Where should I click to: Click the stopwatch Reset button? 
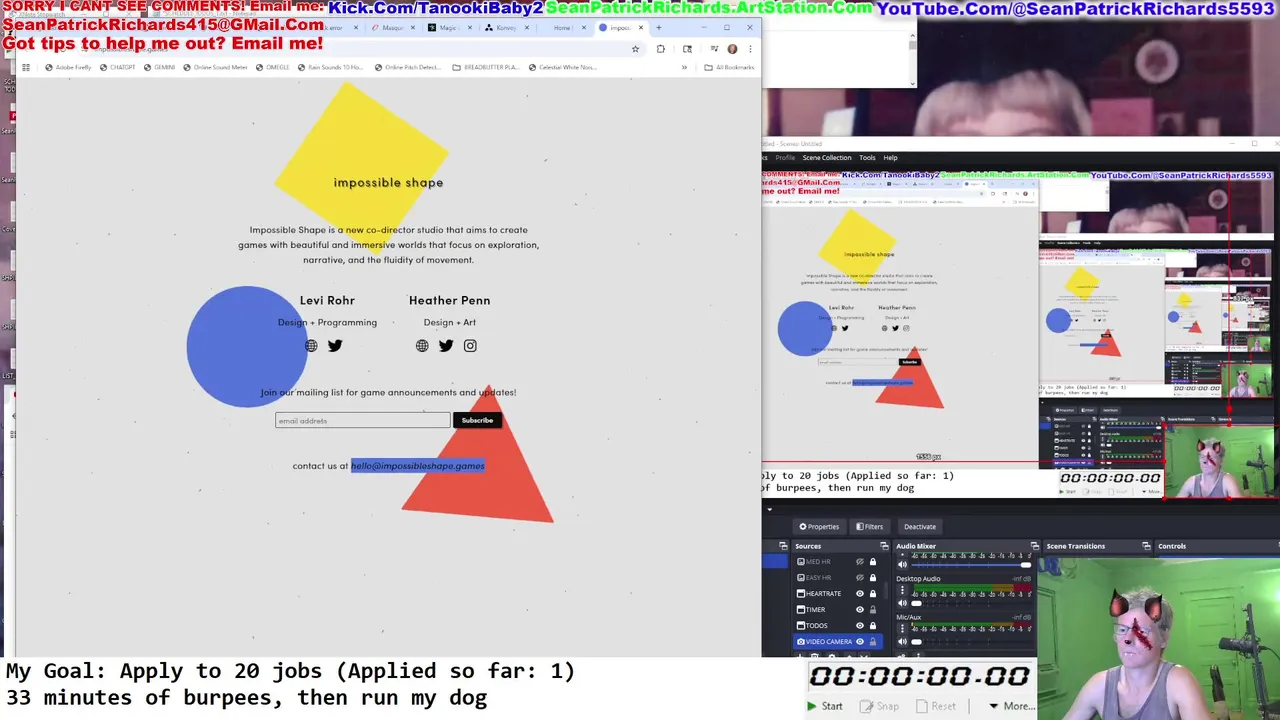(x=936, y=706)
